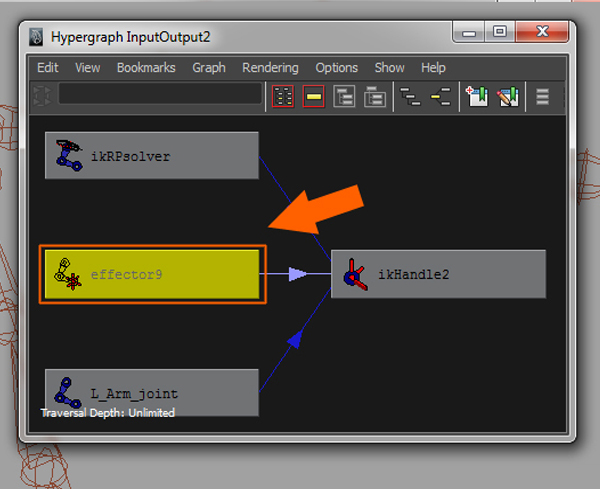The width and height of the screenshot is (600, 489).
Task: Click the frame hierarchy toolbar icon
Action: [344, 96]
